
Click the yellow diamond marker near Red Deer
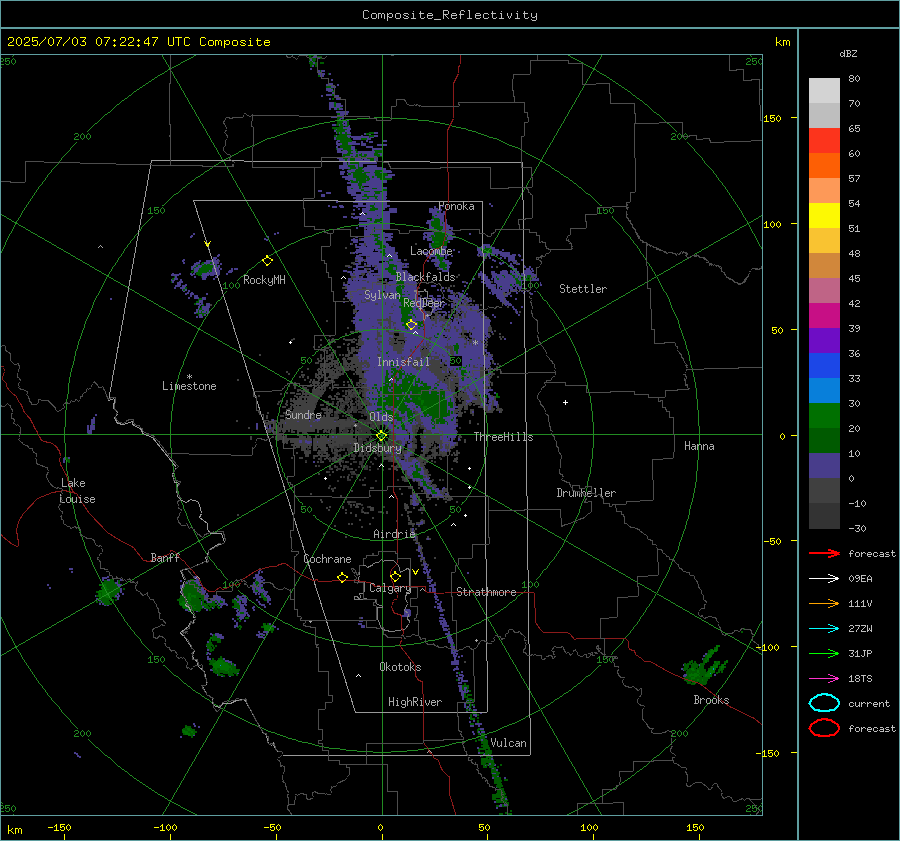coord(412,325)
